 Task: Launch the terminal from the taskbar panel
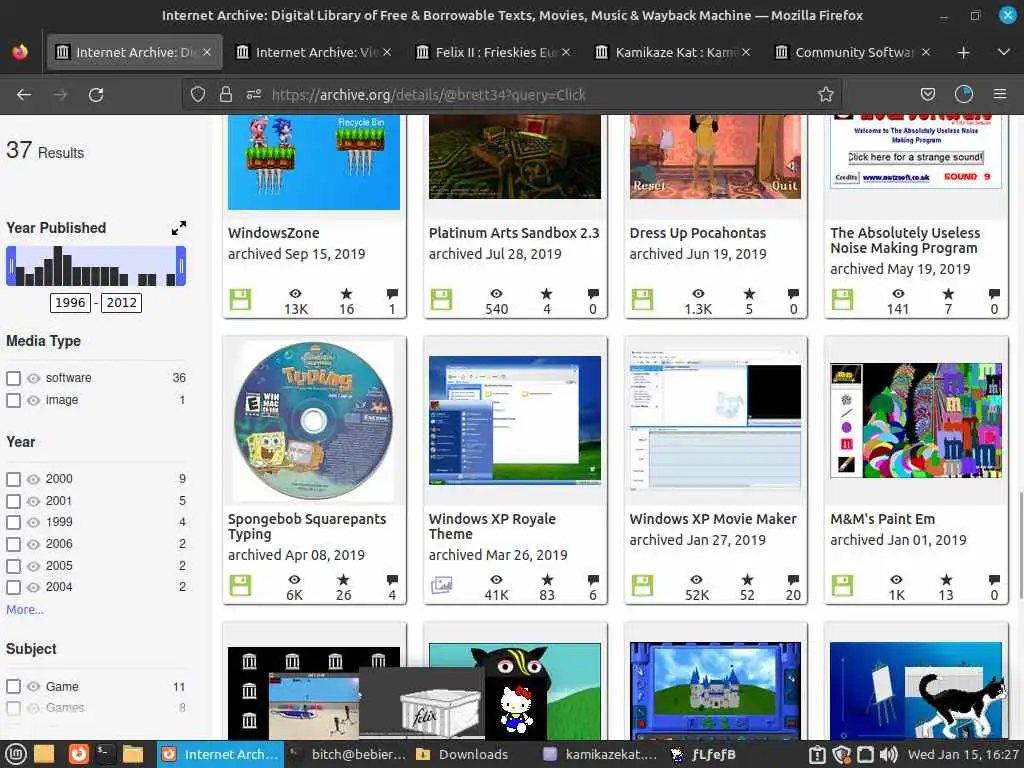pyautogui.click(x=104, y=754)
